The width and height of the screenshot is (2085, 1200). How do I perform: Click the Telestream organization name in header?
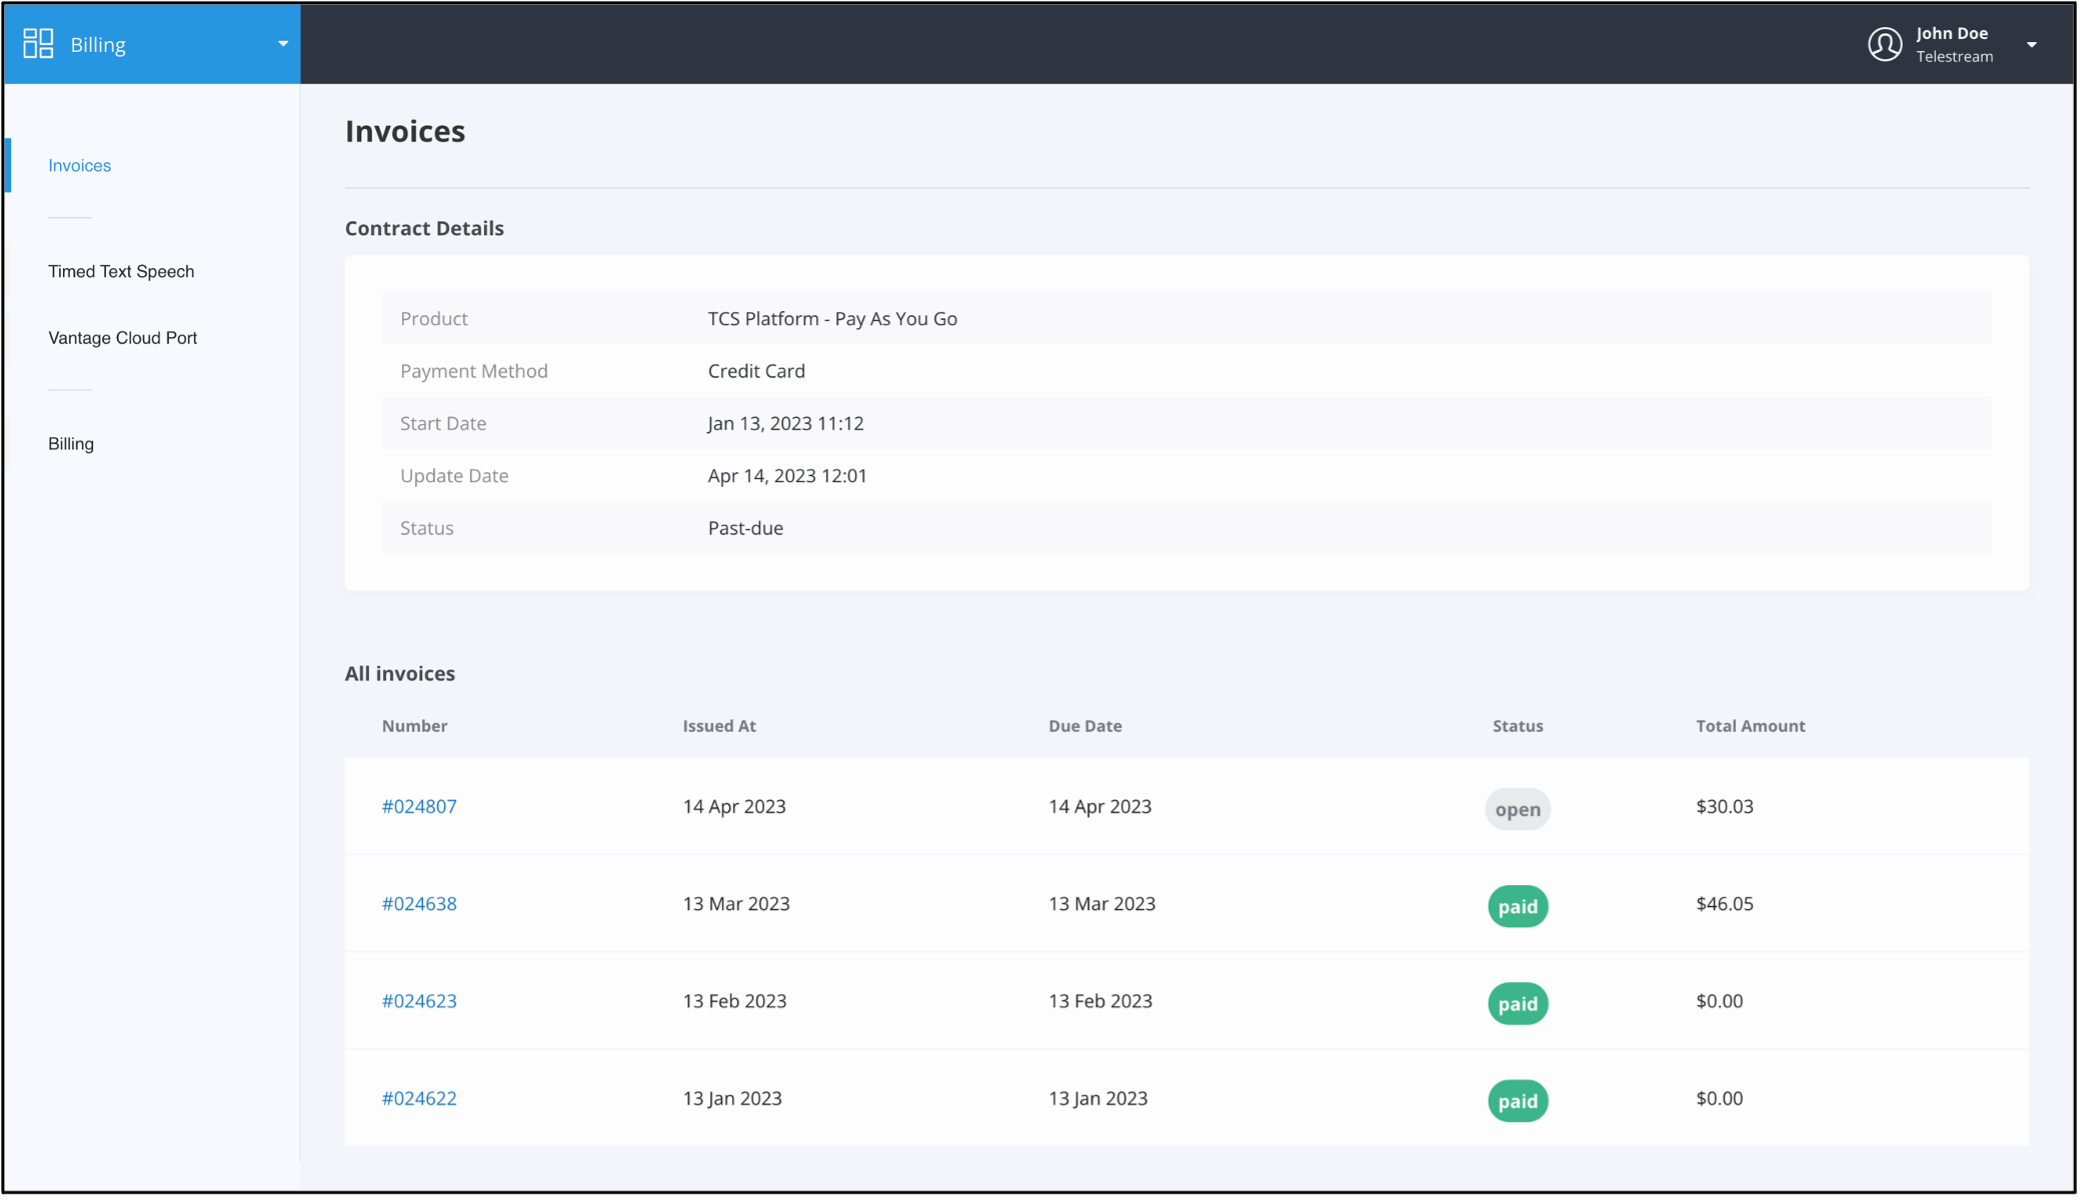click(1954, 57)
